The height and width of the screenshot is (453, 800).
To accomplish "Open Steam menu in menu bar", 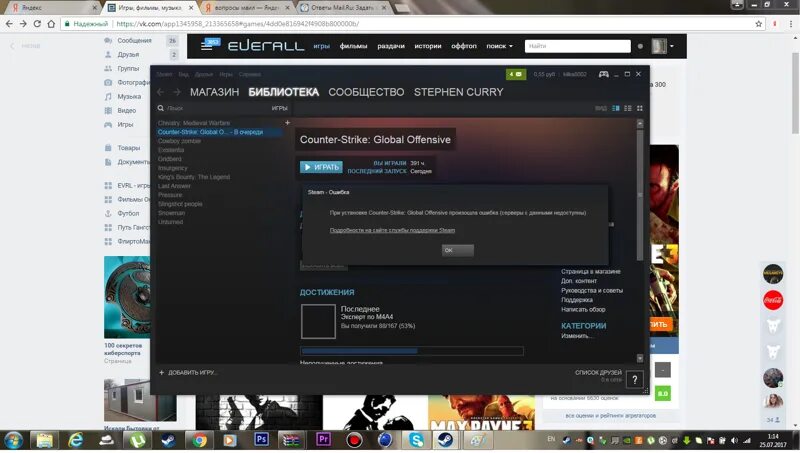I will (x=164, y=74).
